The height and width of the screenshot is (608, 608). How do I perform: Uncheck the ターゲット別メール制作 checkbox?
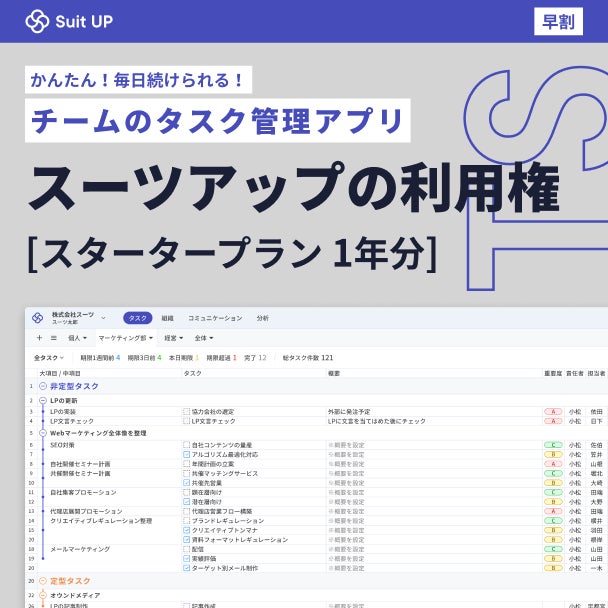187,568
